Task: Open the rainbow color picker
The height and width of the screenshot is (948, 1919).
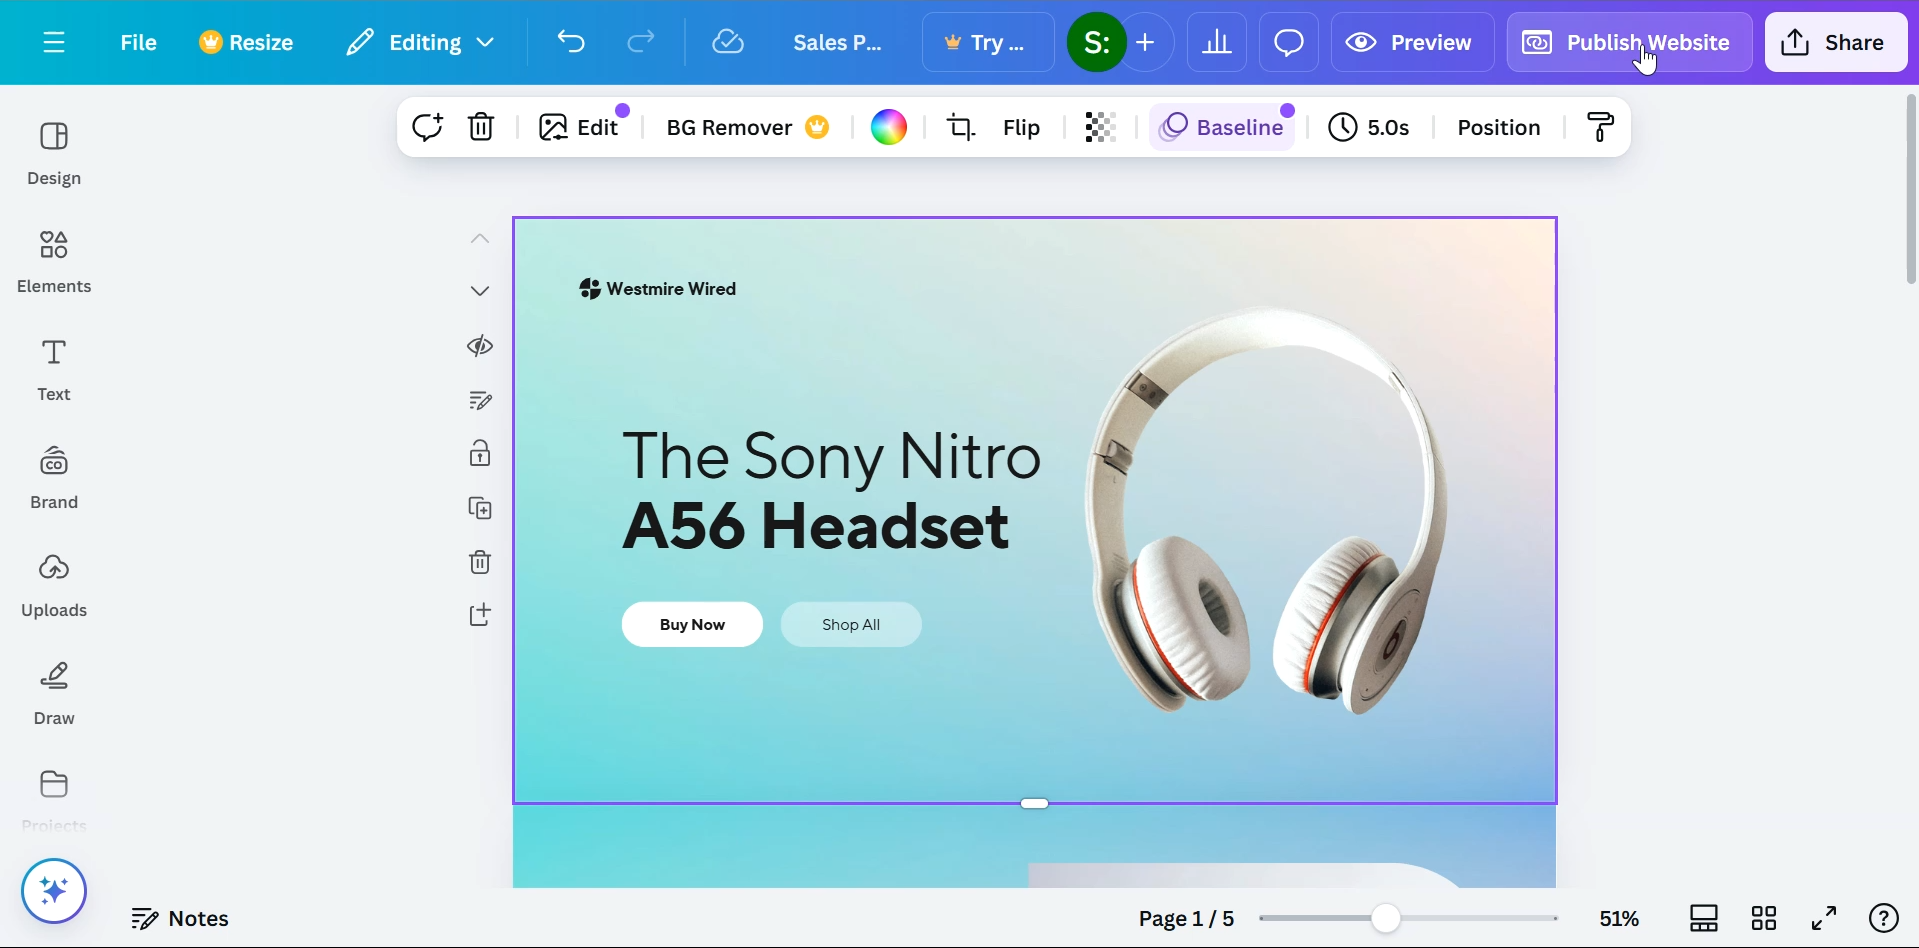Action: (x=889, y=127)
